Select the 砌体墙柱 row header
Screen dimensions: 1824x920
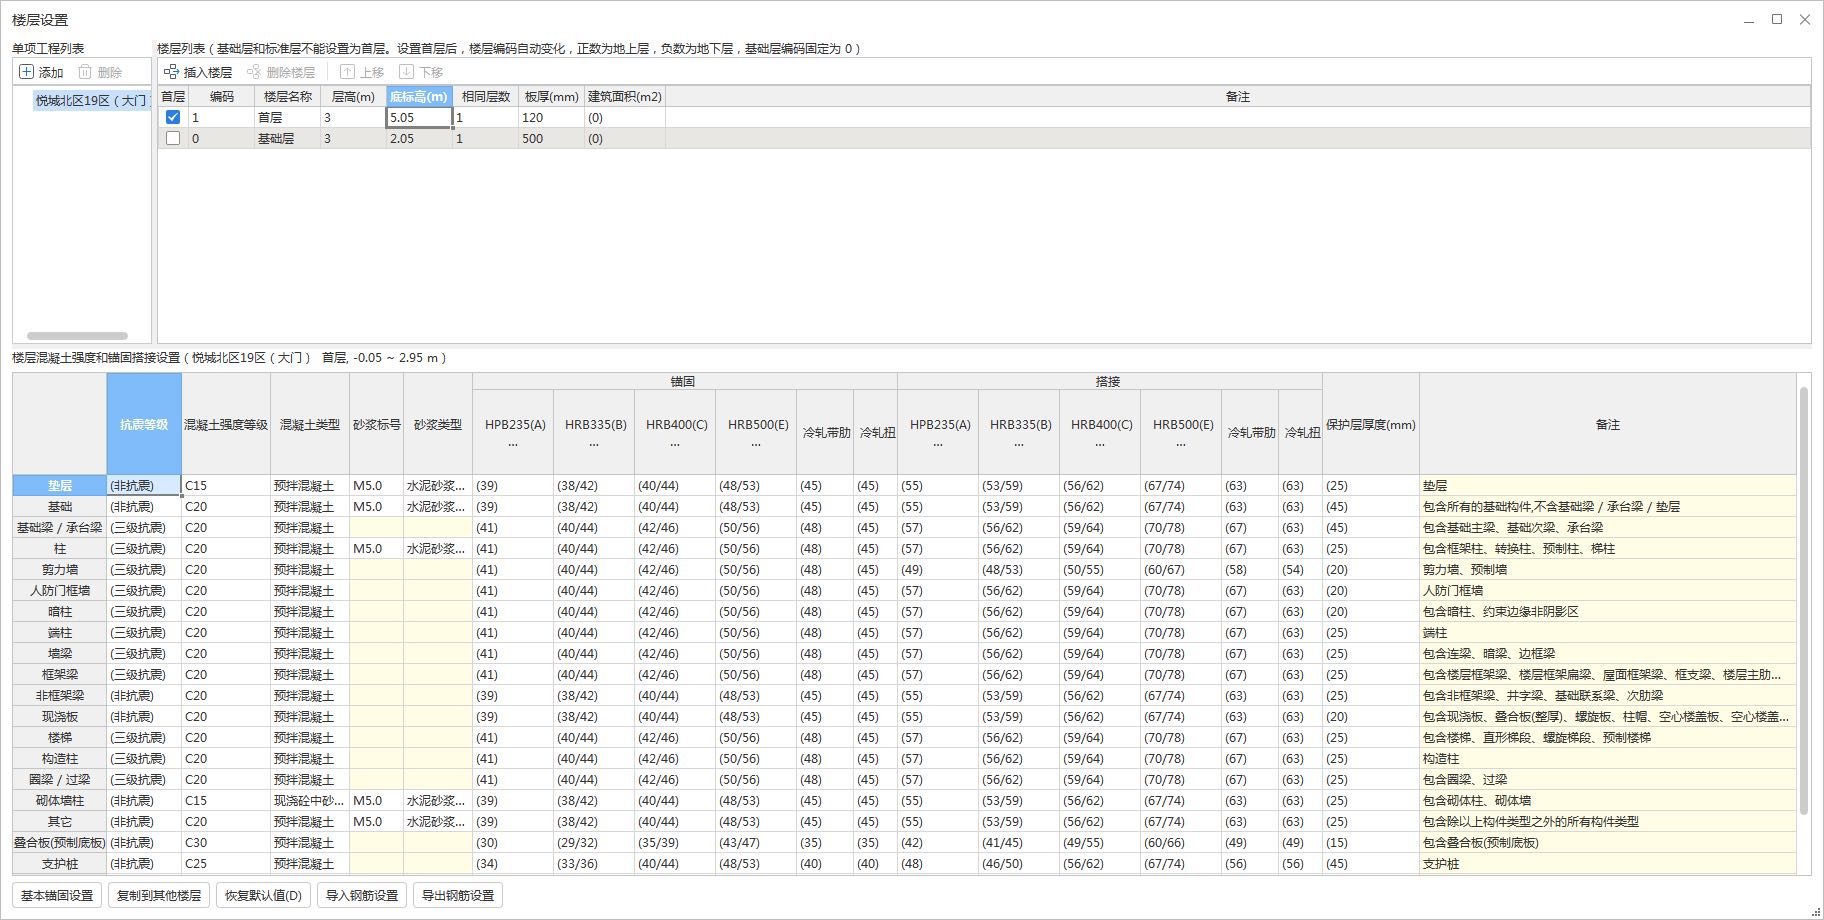[x=60, y=800]
